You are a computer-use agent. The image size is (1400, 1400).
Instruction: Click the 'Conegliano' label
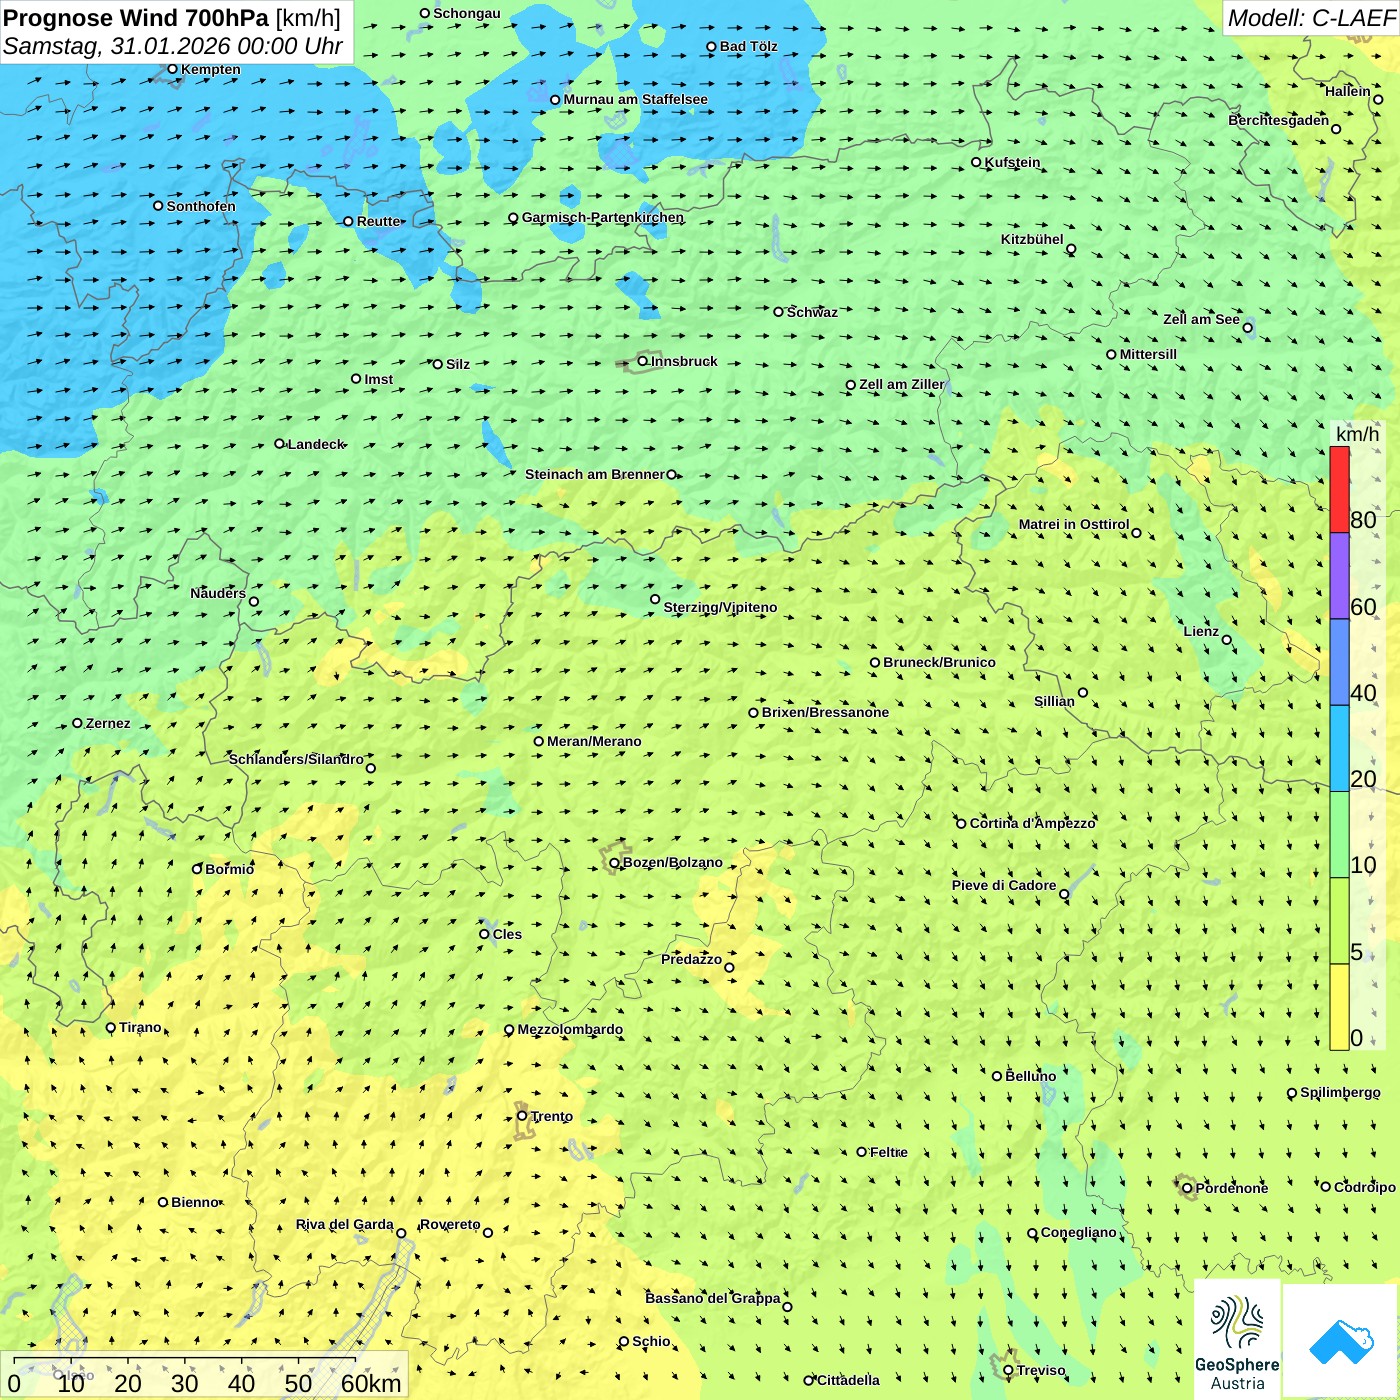[x=1078, y=1232]
